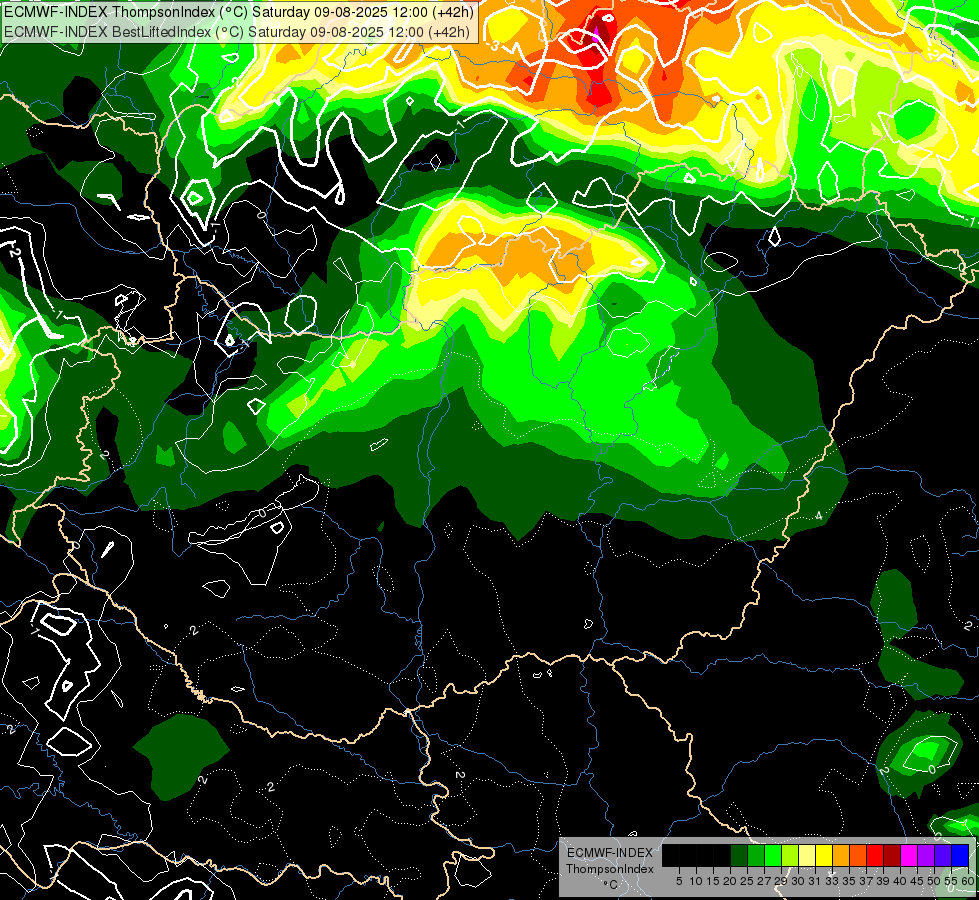The height and width of the screenshot is (900, 979).
Task: Pick the pale yellow 30–31 legend swatch
Action: tap(807, 855)
